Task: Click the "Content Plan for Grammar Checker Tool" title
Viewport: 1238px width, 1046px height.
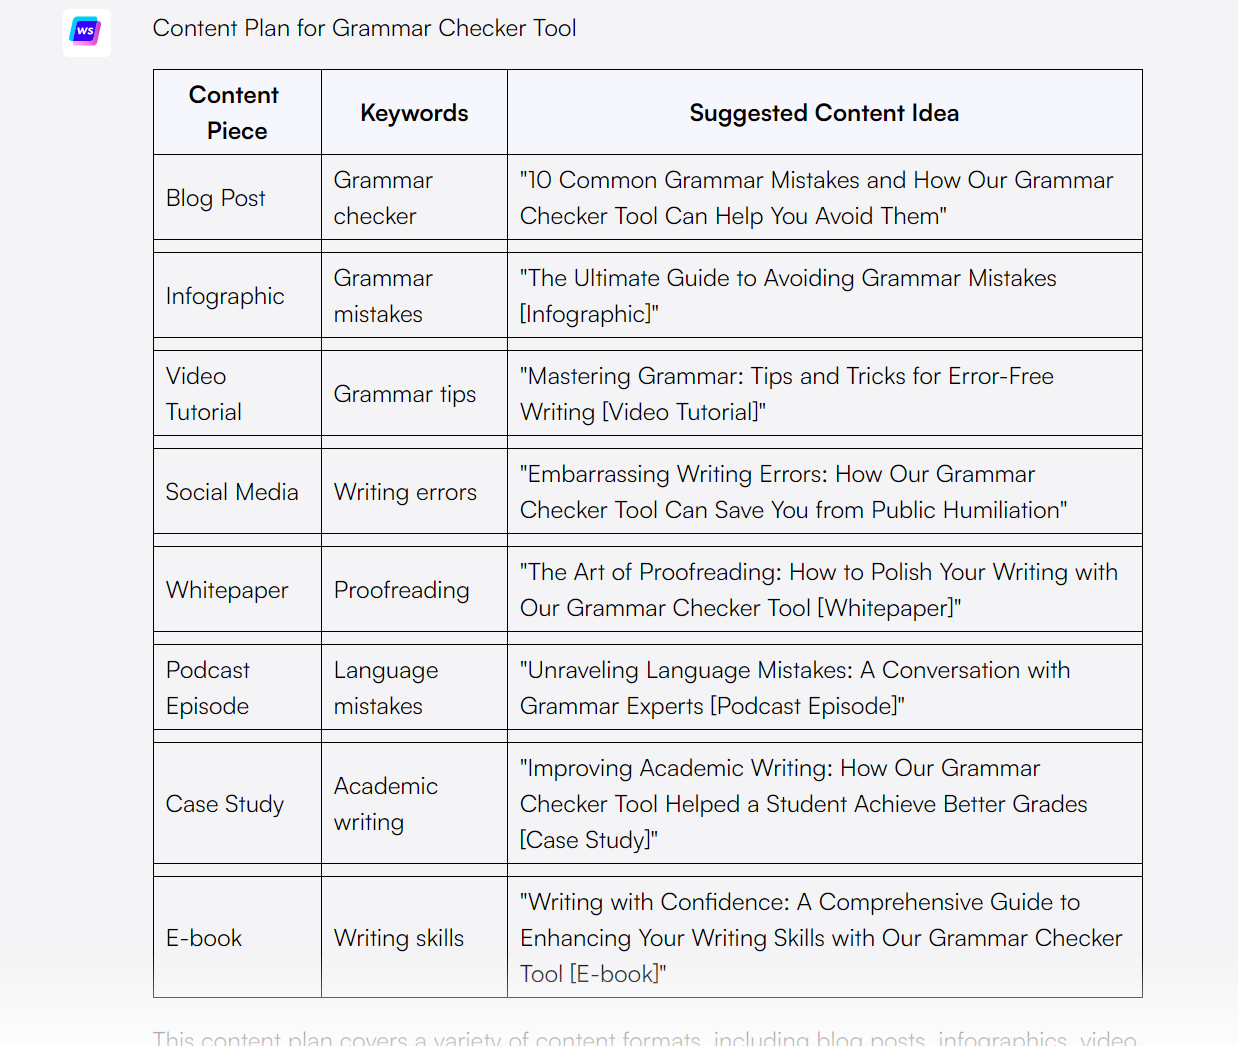Action: pyautogui.click(x=364, y=28)
